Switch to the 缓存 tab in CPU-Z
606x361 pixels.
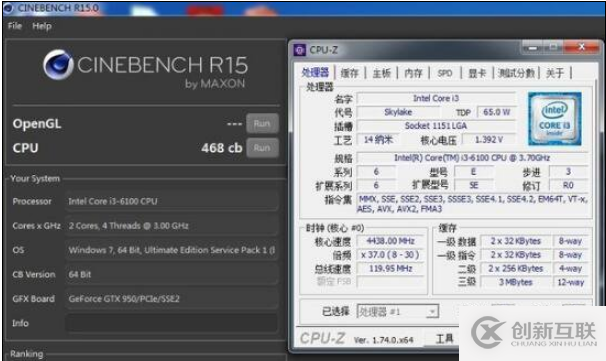[x=349, y=73]
